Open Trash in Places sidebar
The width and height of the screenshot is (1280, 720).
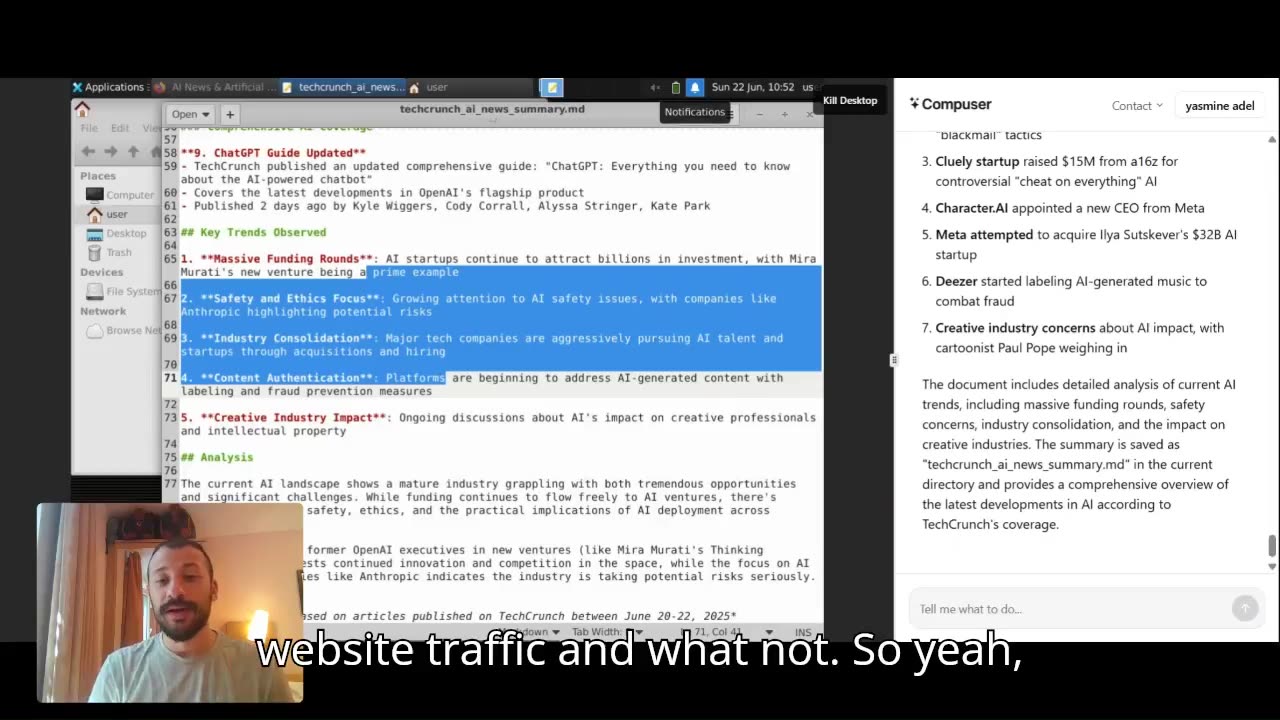119,252
